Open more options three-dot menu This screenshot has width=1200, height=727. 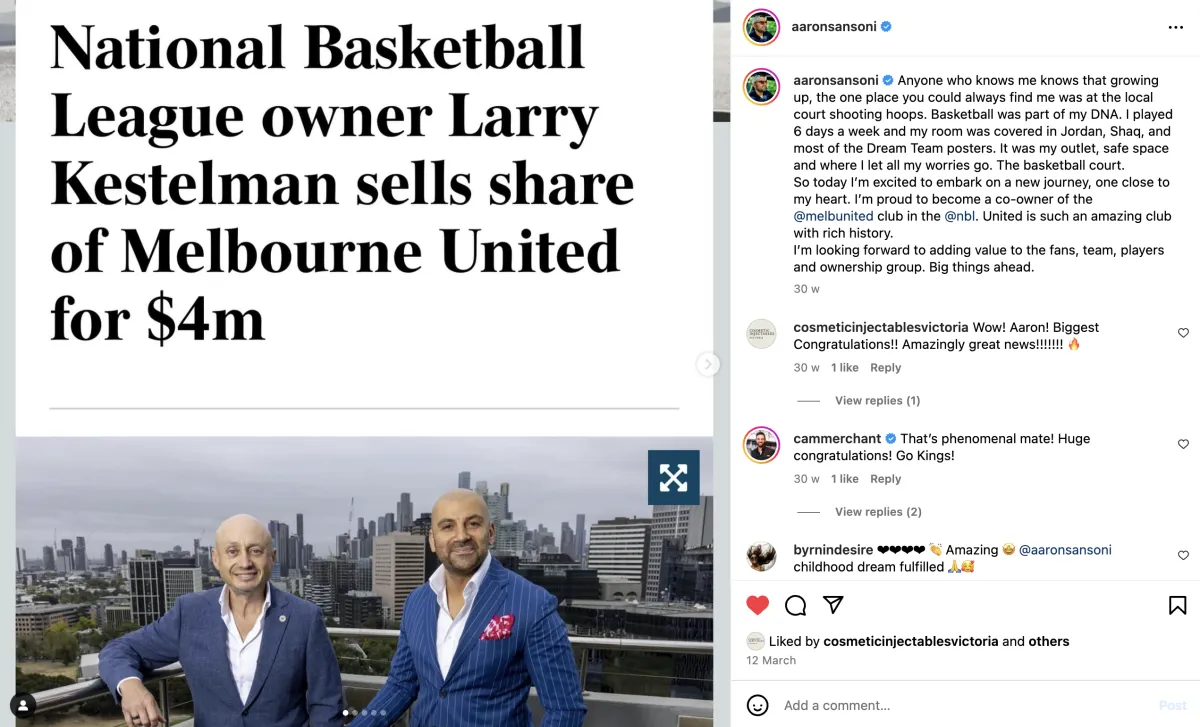pyautogui.click(x=1176, y=27)
